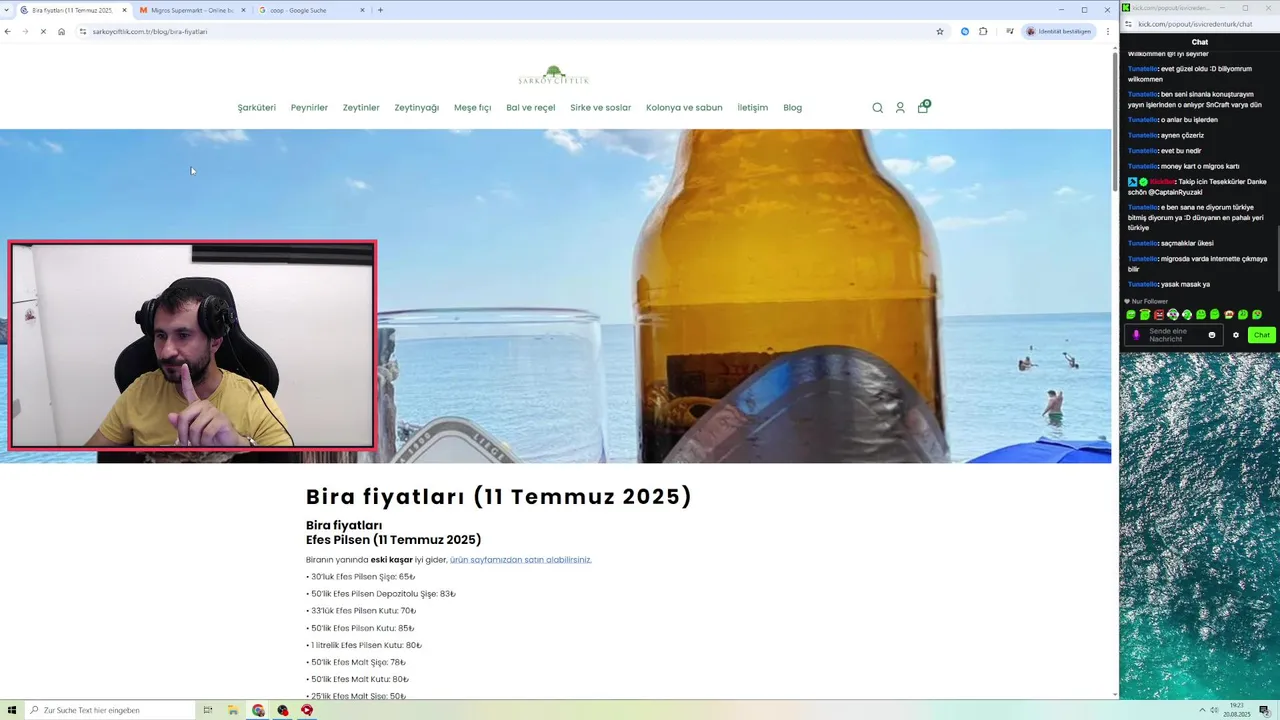View site information icon in Chrome's address bar
The width and height of the screenshot is (1280, 720).
point(83,31)
